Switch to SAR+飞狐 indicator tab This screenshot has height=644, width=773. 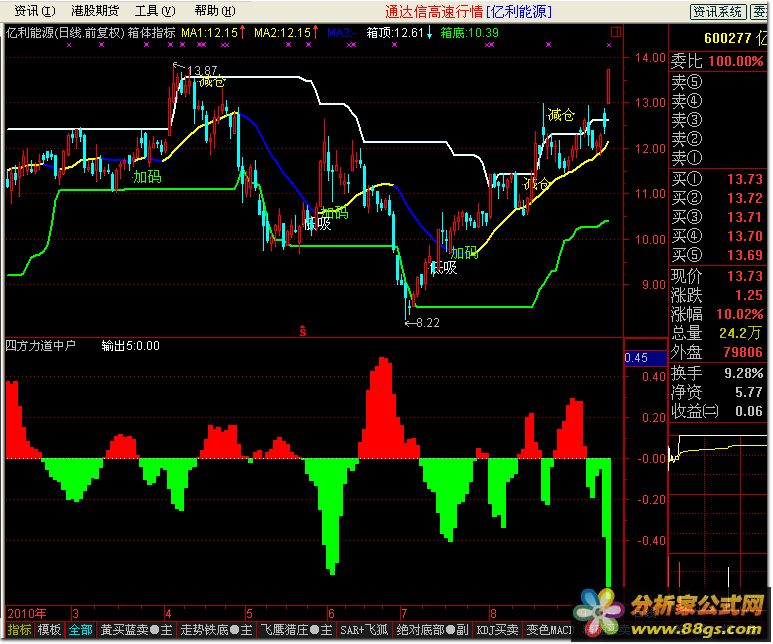[364, 630]
